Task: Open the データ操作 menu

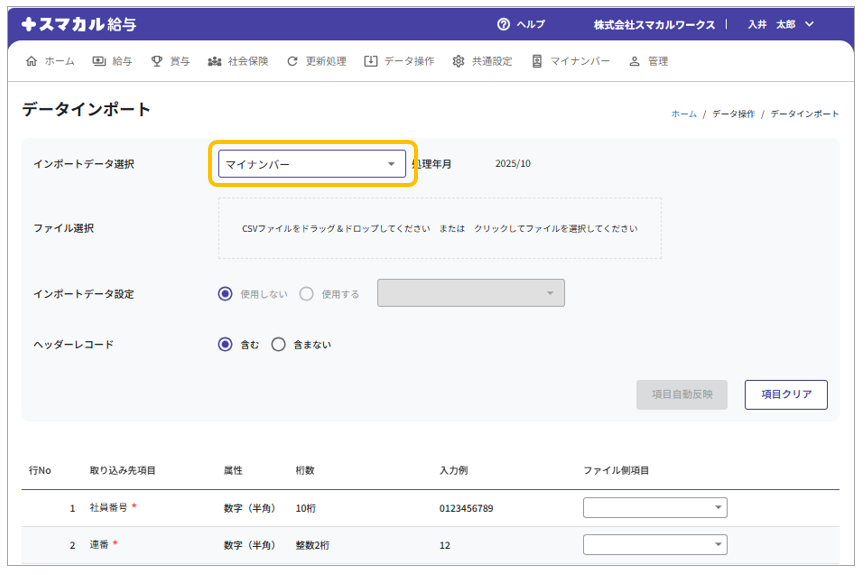Action: pyautogui.click(x=399, y=61)
